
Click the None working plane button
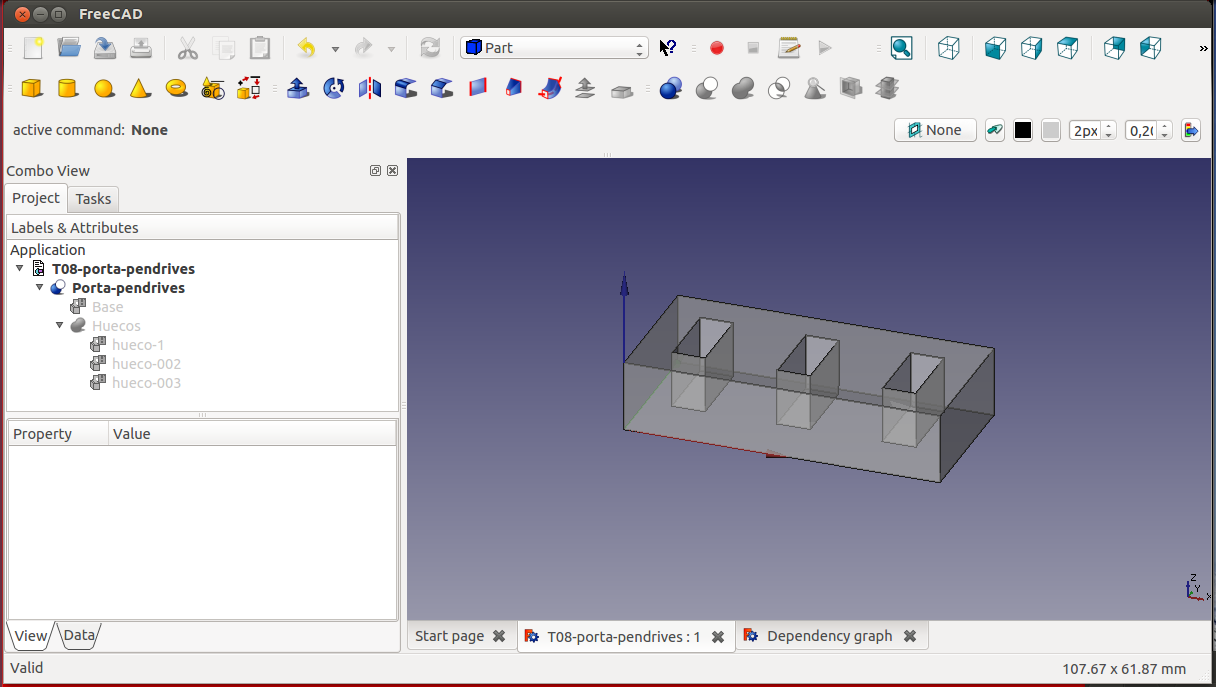pyautogui.click(x=934, y=130)
